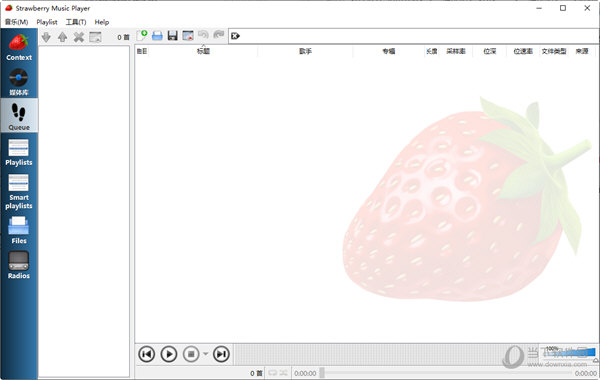Sort by the 专辑 column header
The width and height of the screenshot is (600, 380).
pyautogui.click(x=388, y=51)
